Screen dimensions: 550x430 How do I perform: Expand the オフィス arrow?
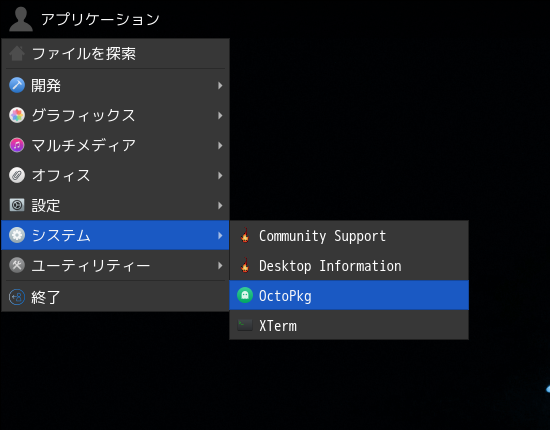tap(220, 175)
